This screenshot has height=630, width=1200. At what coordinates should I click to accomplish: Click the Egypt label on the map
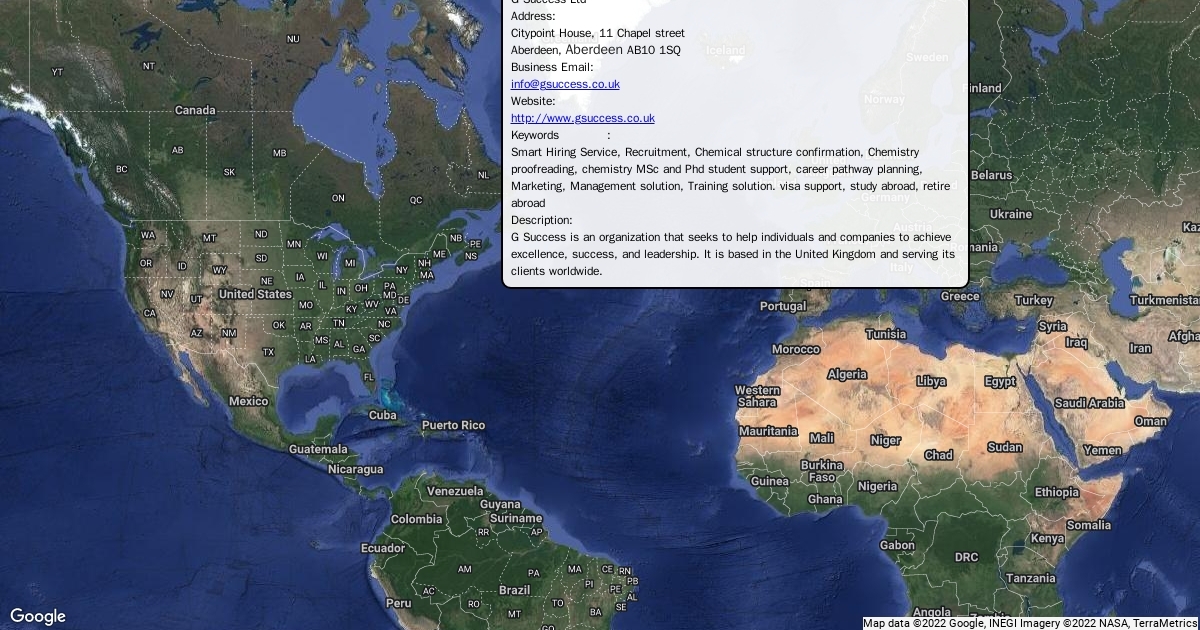coord(1000,381)
